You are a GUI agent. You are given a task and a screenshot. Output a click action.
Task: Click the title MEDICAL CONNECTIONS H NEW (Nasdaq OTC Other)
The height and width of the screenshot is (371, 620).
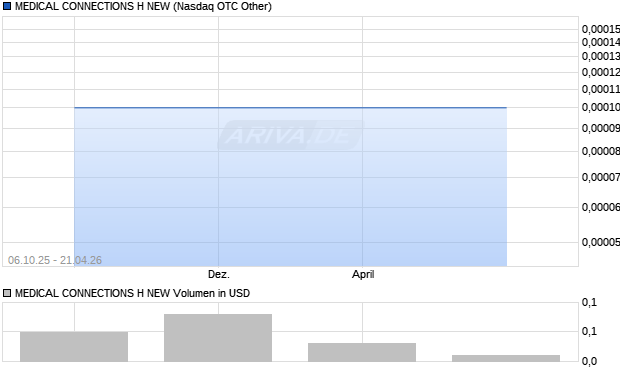pos(143,6)
